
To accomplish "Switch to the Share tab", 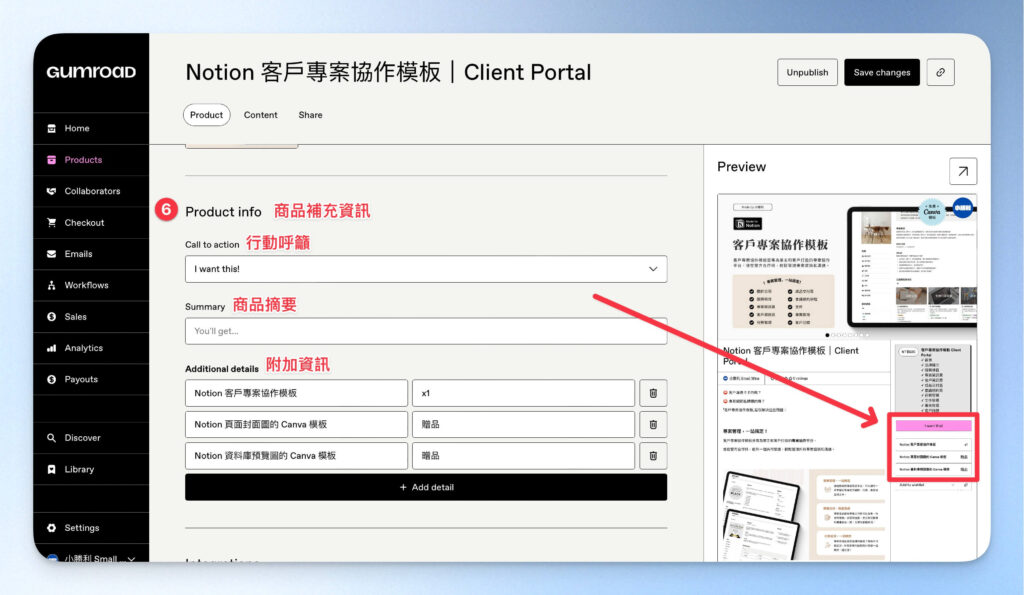I will pos(310,115).
